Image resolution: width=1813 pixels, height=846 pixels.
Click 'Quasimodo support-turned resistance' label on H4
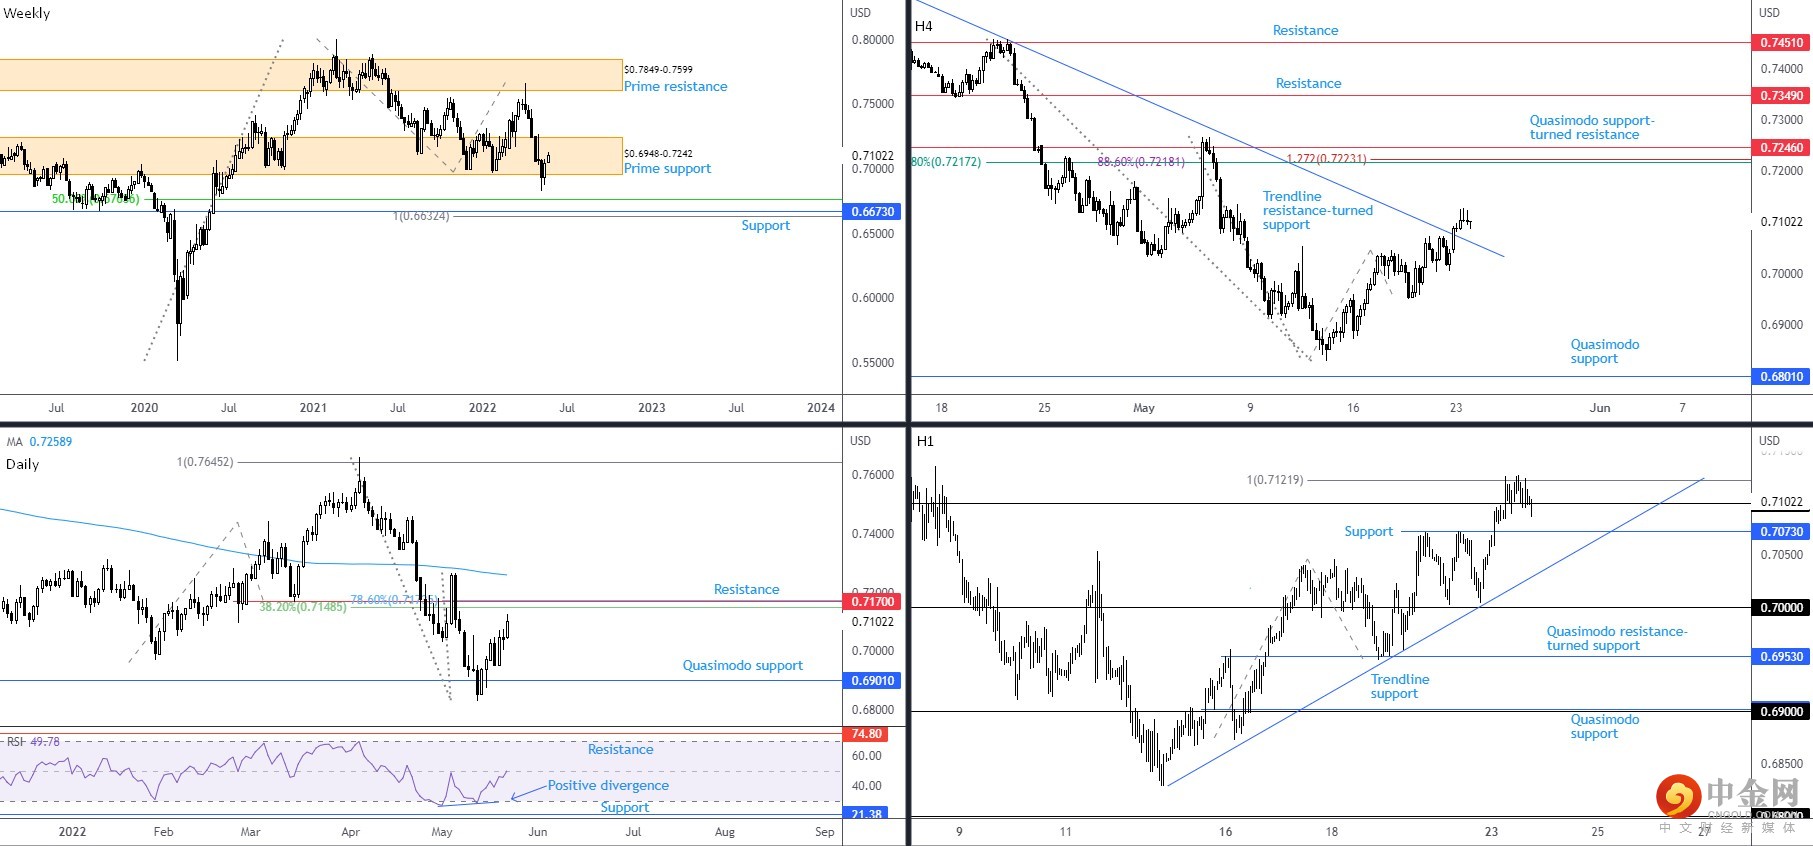(1591, 128)
